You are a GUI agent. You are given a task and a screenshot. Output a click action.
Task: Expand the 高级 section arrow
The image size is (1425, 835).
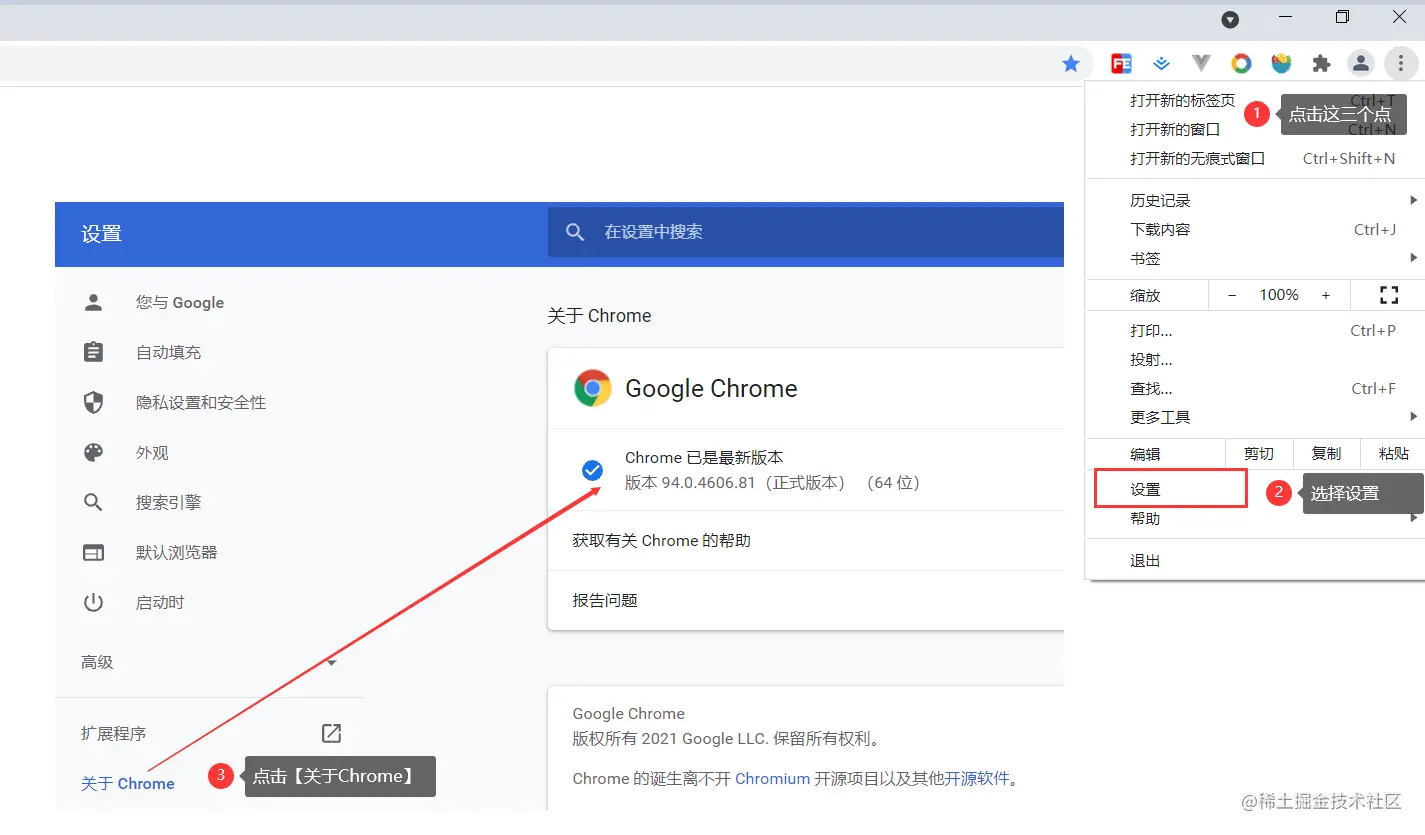click(332, 662)
